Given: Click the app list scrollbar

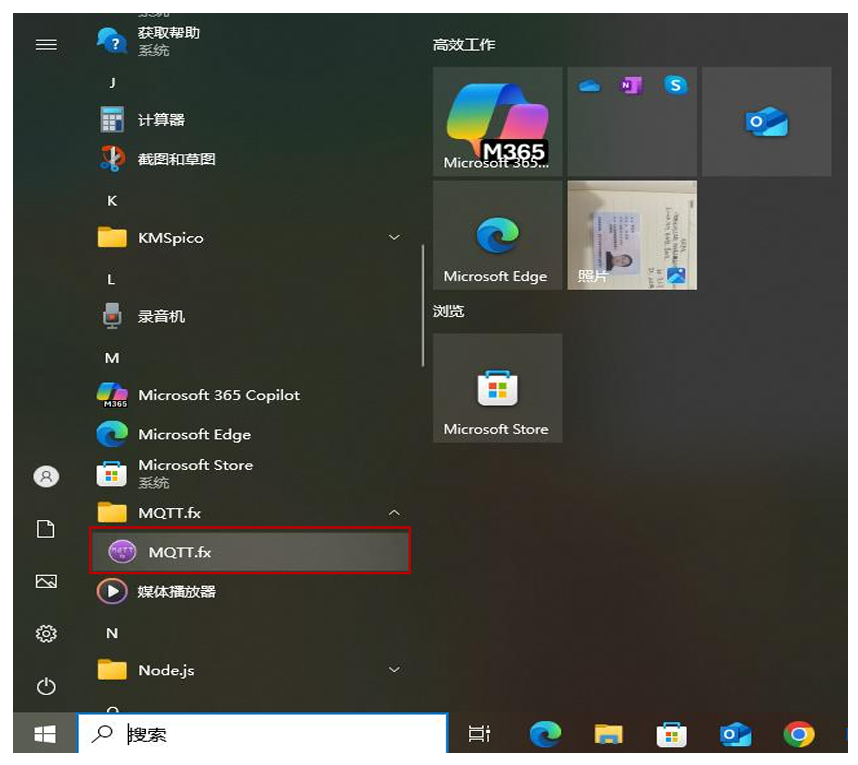Looking at the screenshot, I should [x=423, y=305].
